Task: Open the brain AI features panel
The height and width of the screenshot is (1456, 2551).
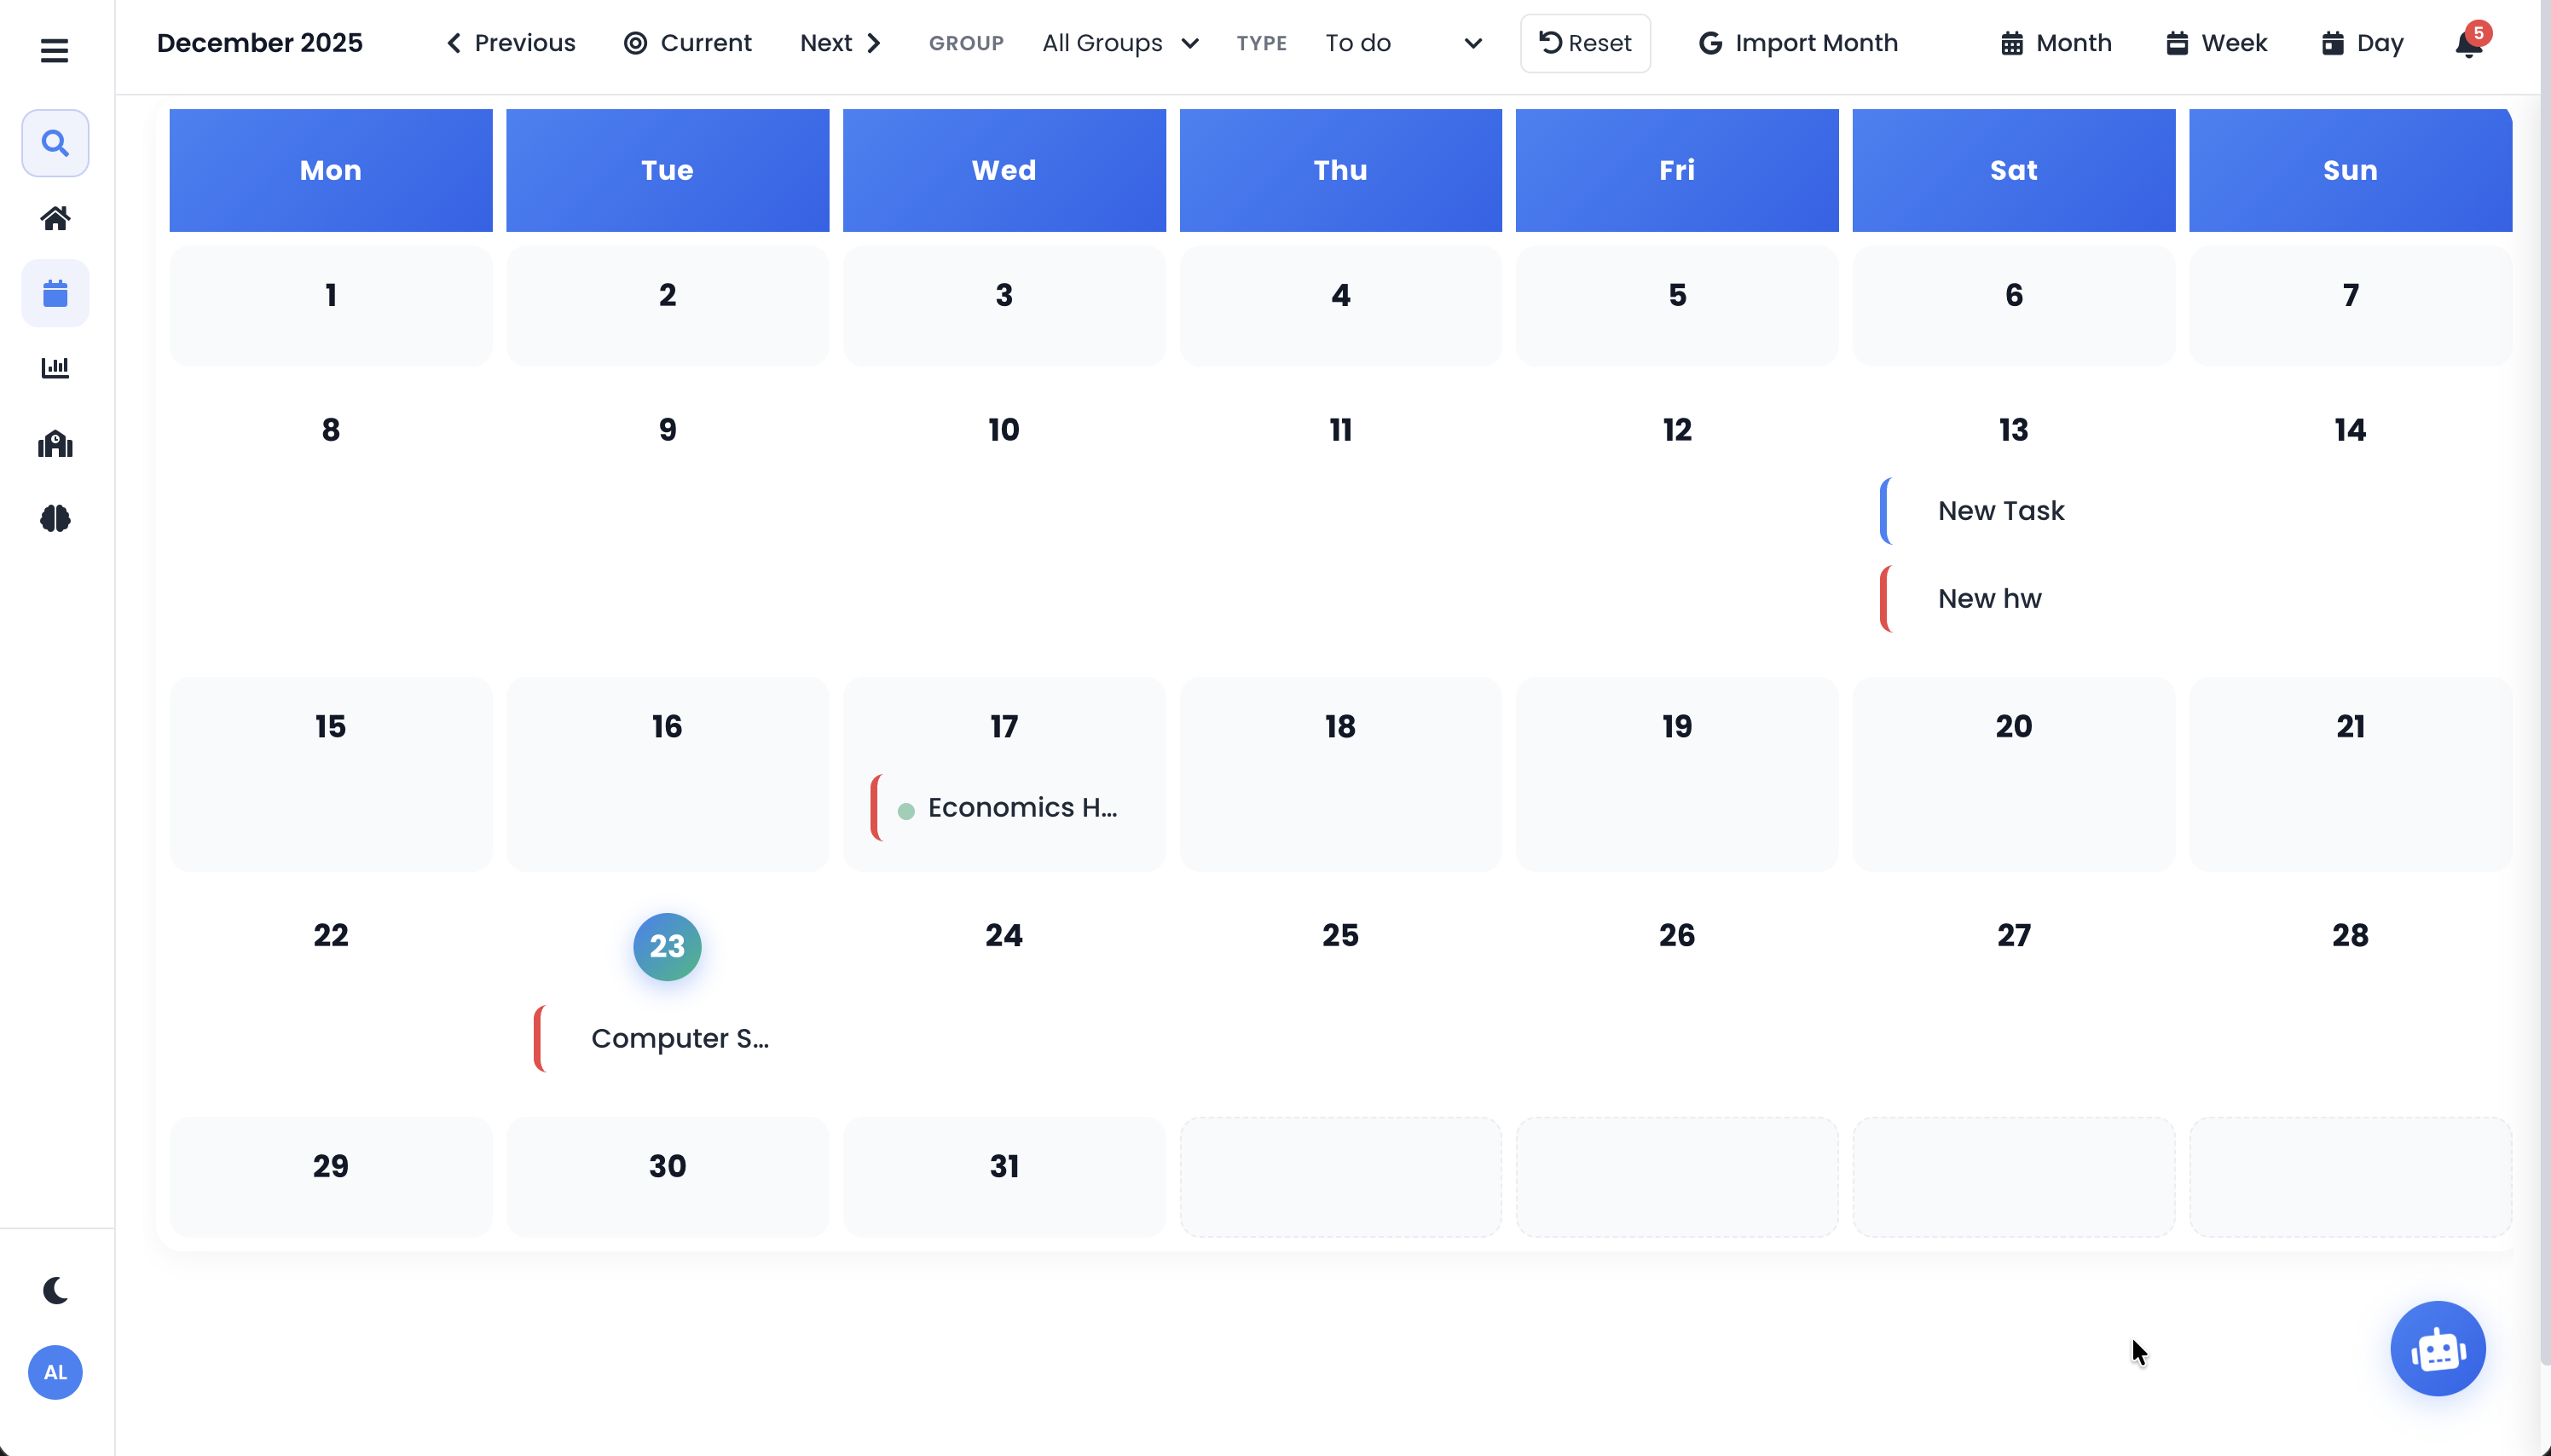Action: (55, 518)
